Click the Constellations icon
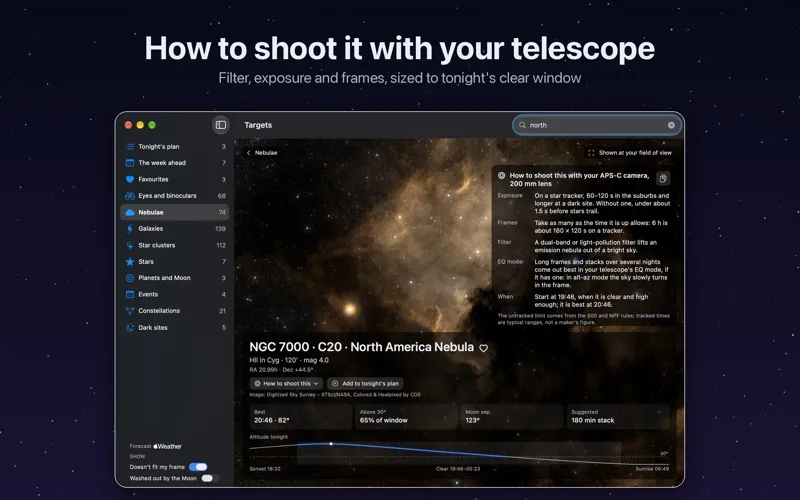The height and width of the screenshot is (500, 800). 130,311
